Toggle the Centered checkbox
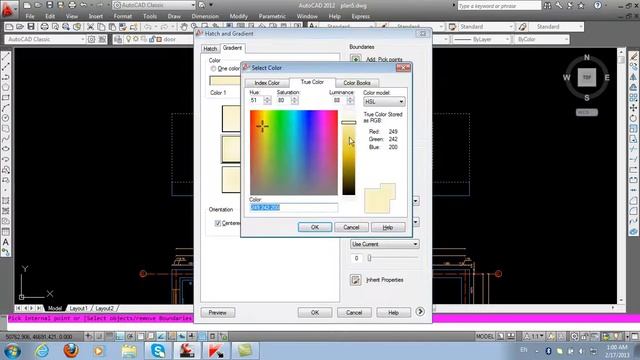Viewport: 640px width, 360px height. 218,223
